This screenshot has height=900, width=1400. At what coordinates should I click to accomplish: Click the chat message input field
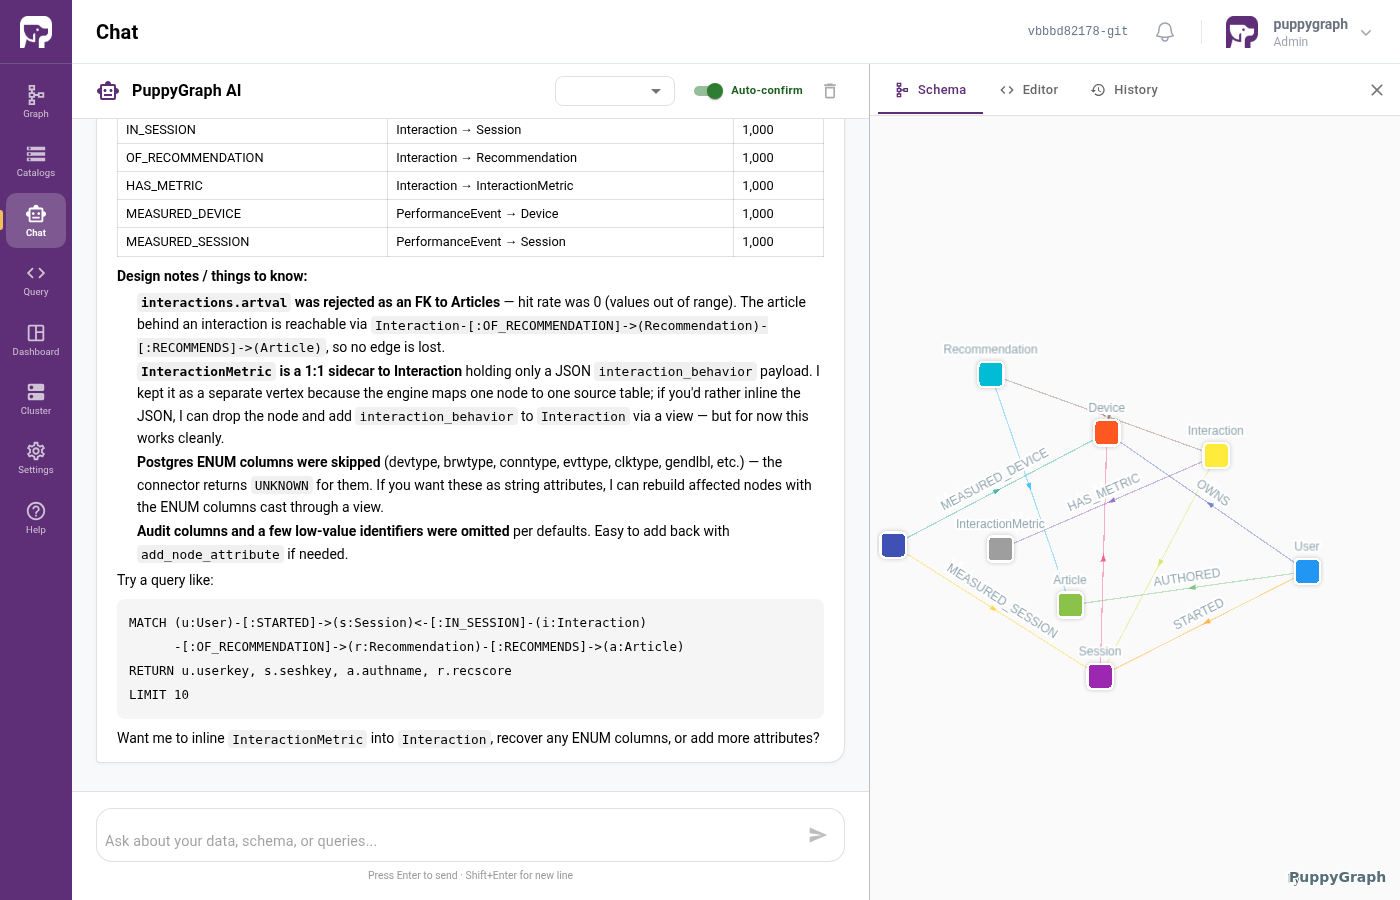[x=450, y=840]
